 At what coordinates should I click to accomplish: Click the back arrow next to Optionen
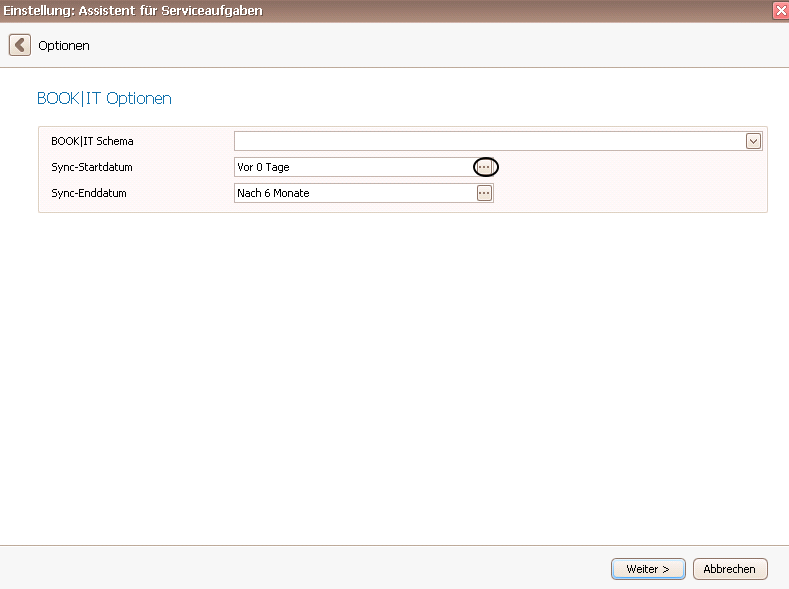point(20,45)
